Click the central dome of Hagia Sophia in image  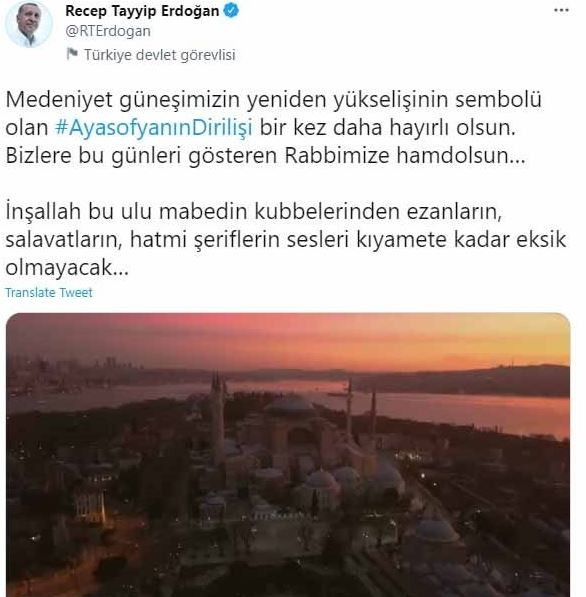coord(291,405)
